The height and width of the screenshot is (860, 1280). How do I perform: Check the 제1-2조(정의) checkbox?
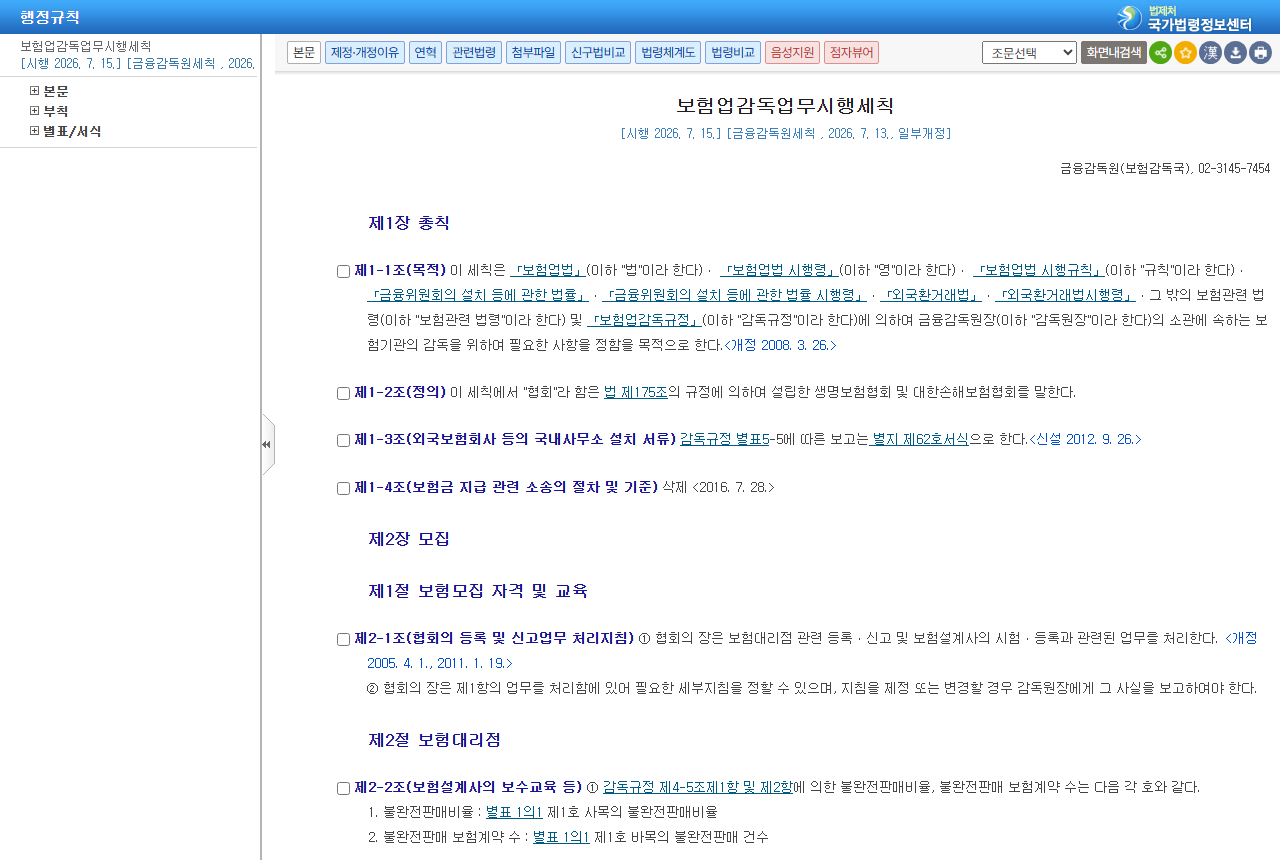coord(343,393)
